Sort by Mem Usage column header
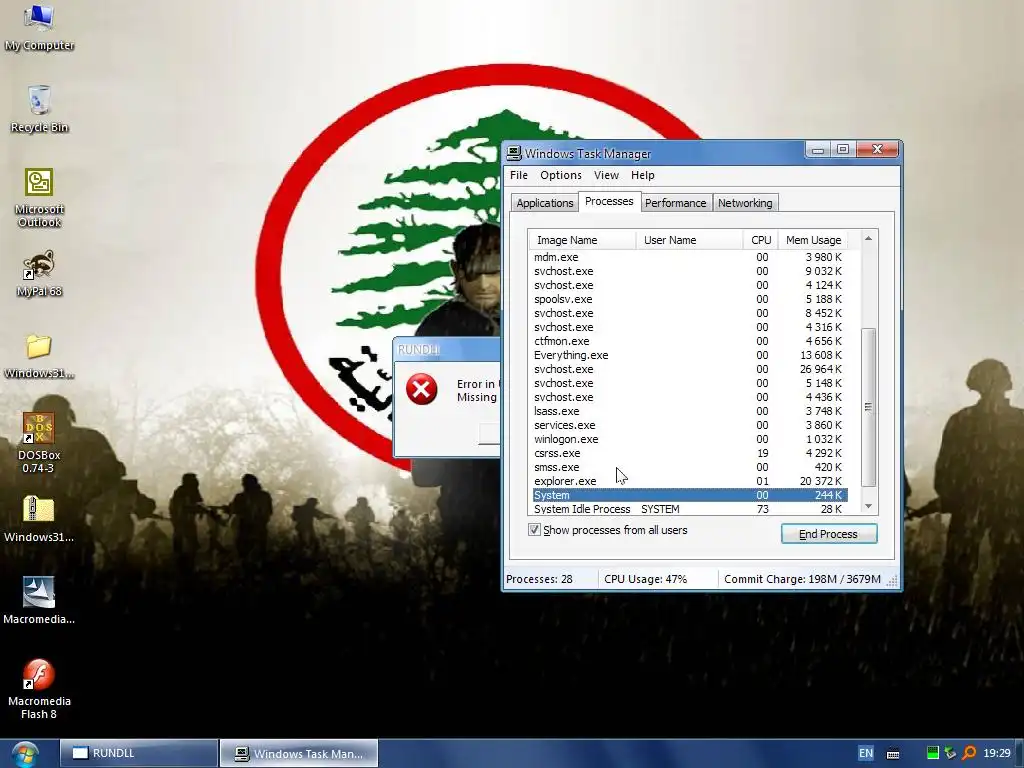This screenshot has height=768, width=1024. pos(813,240)
